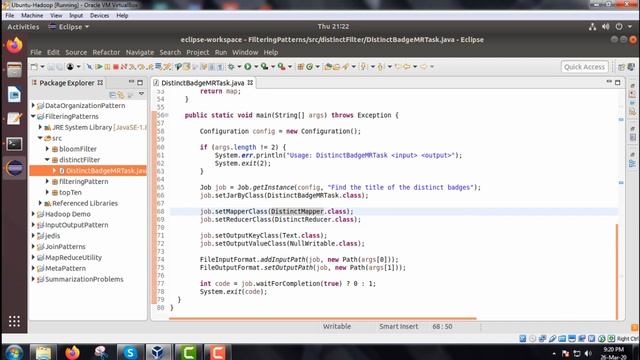Screen dimensions: 640x360
Task: Click the Debug bug icon in the toolbar
Action: 231,67
